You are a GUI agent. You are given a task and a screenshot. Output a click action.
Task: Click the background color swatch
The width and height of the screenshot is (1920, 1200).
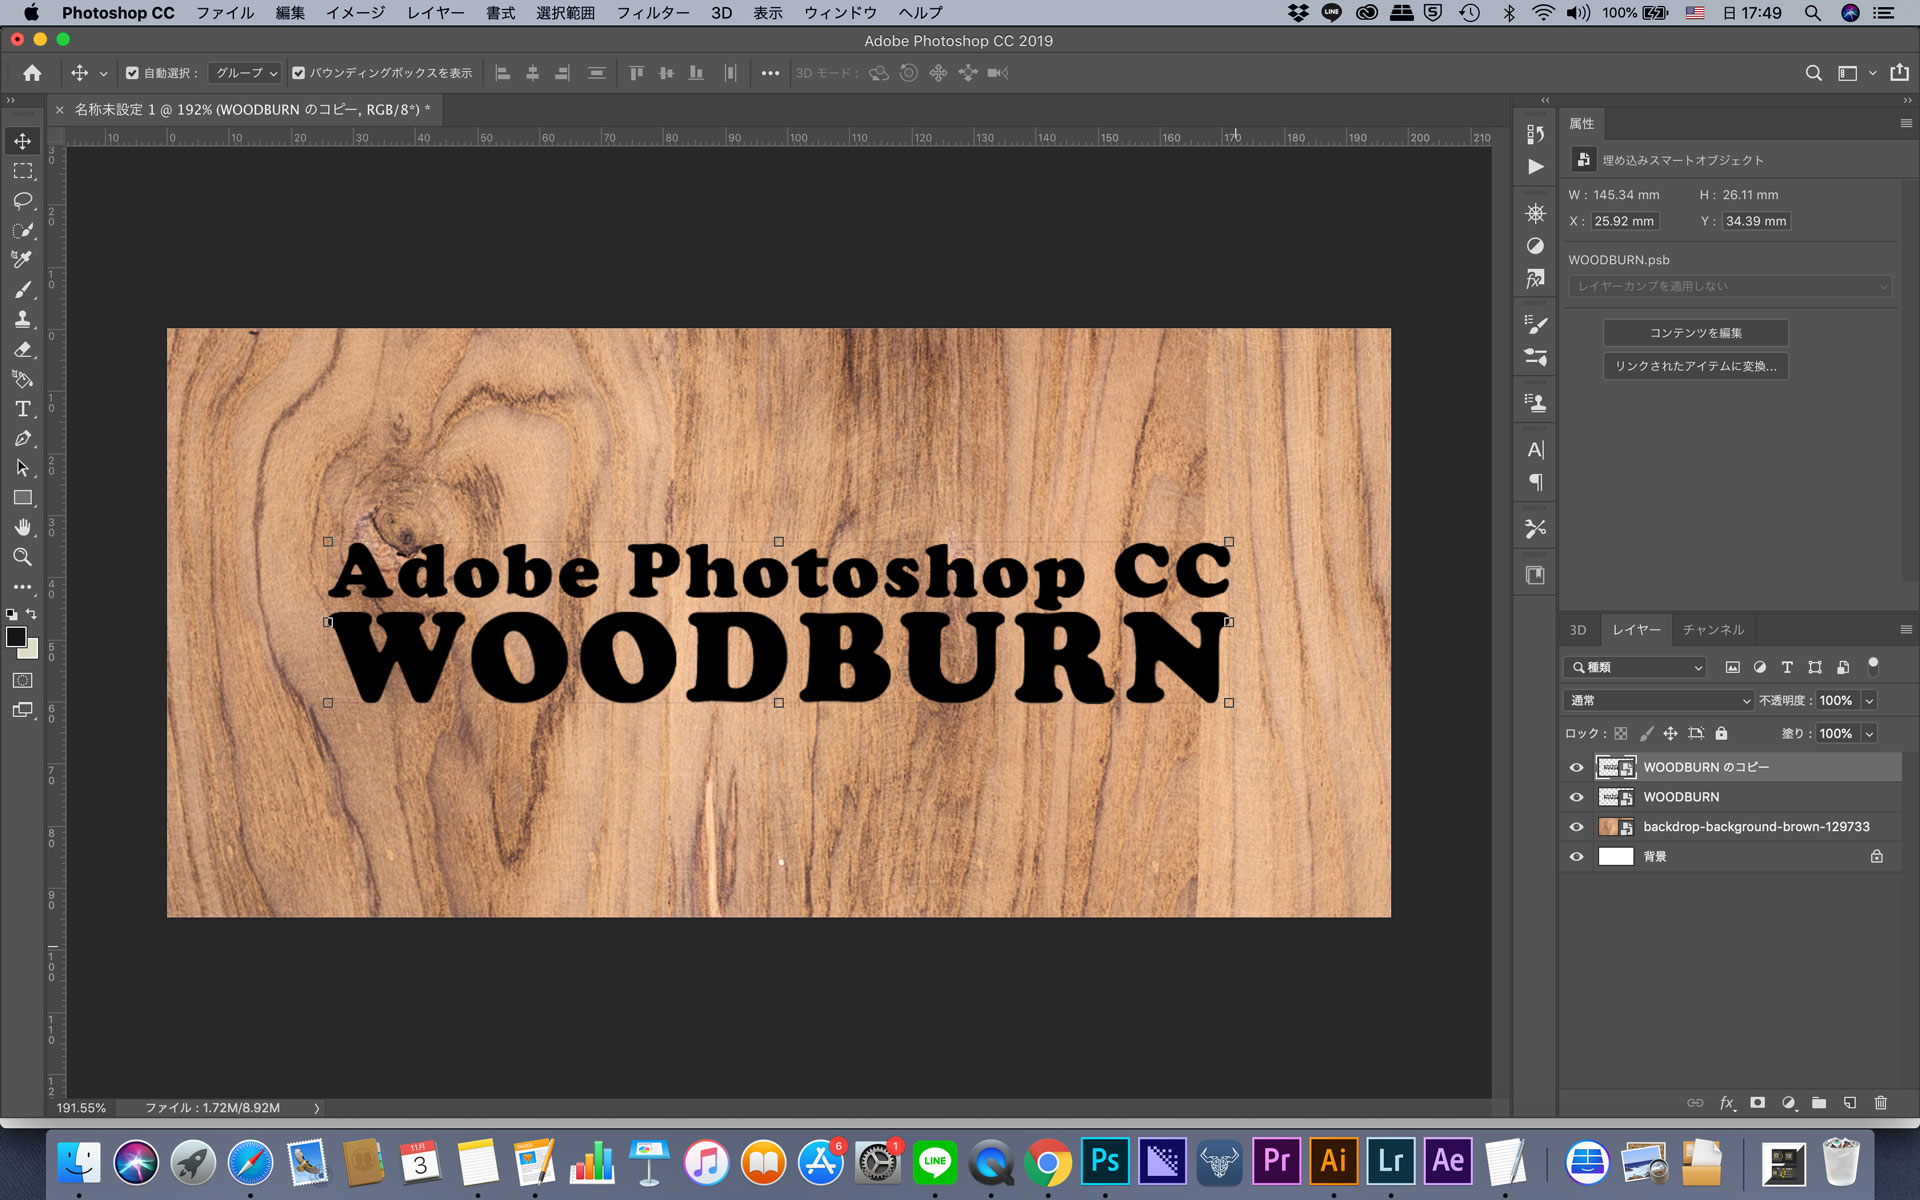click(30, 651)
